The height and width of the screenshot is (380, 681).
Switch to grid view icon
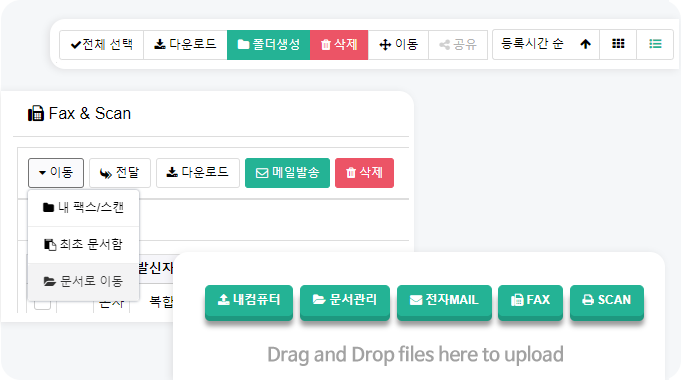coord(618,44)
